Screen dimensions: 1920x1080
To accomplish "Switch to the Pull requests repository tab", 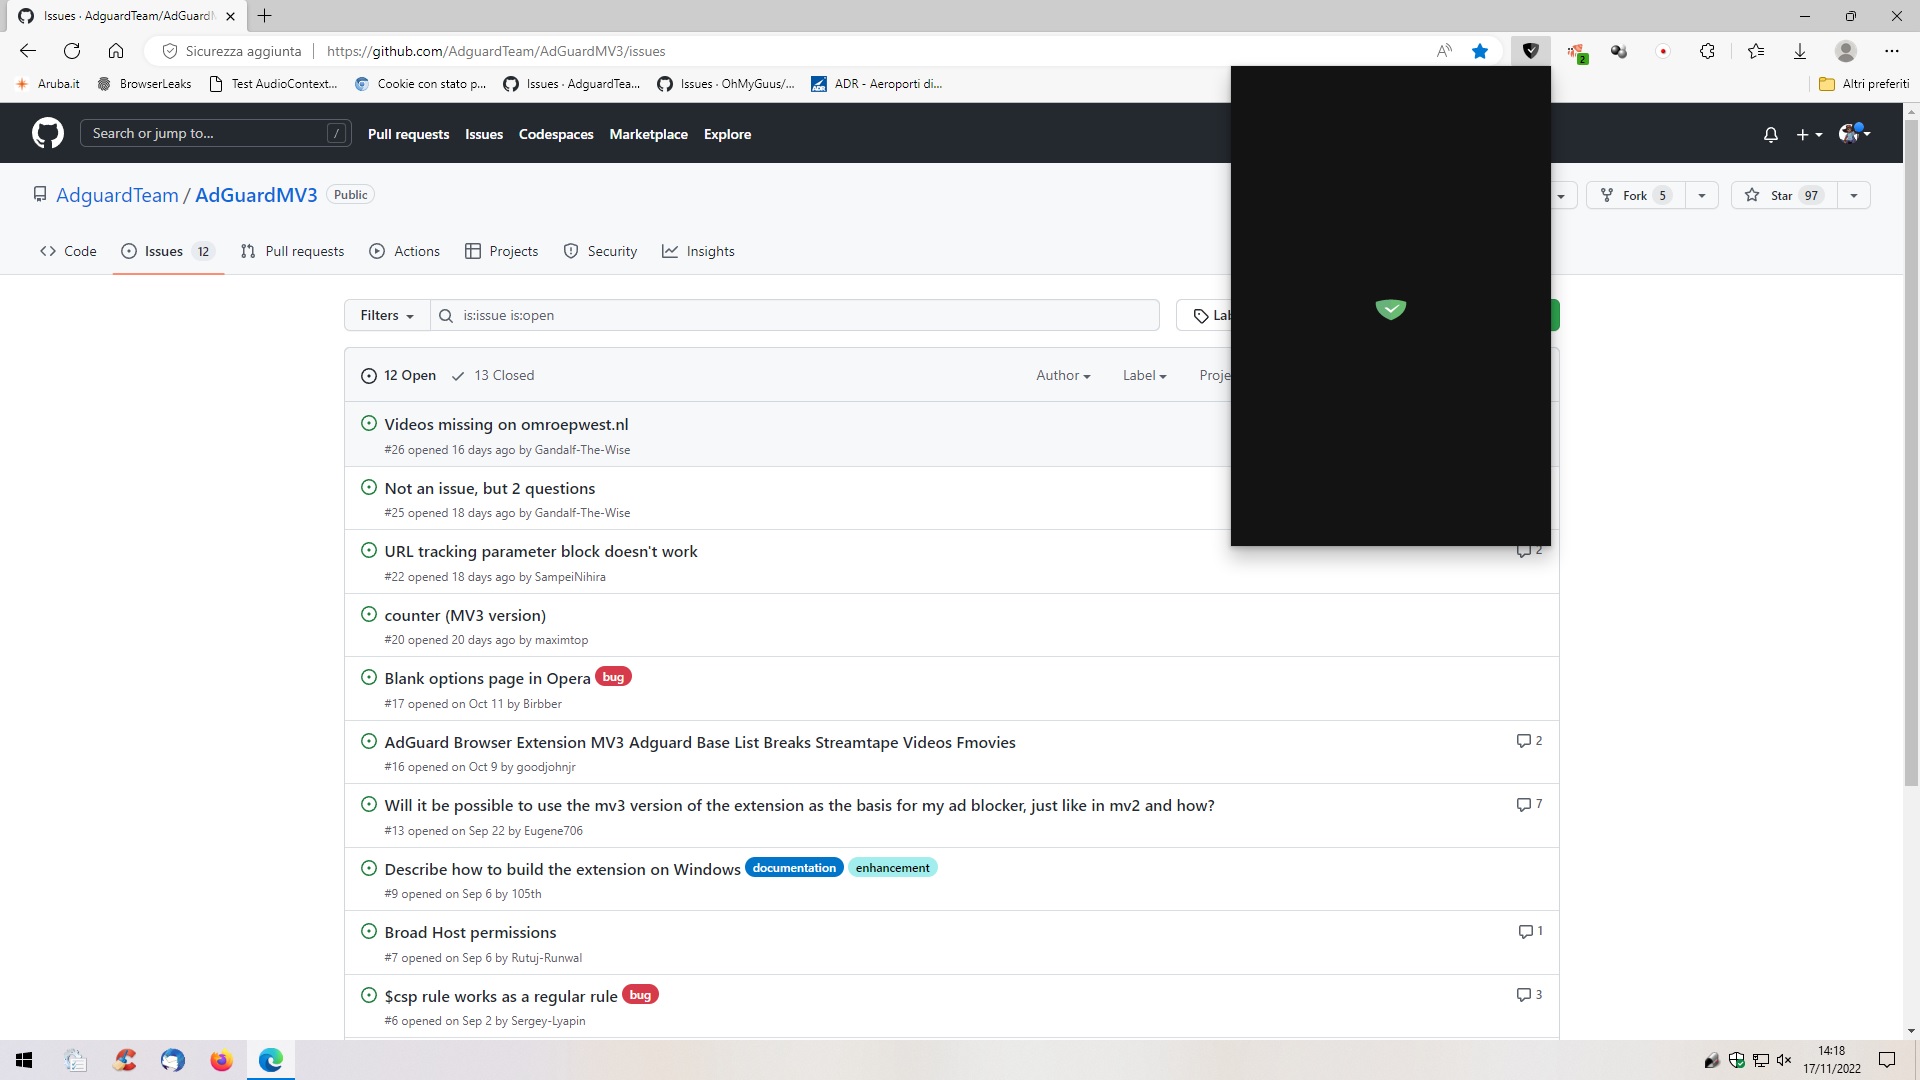I will (292, 251).
